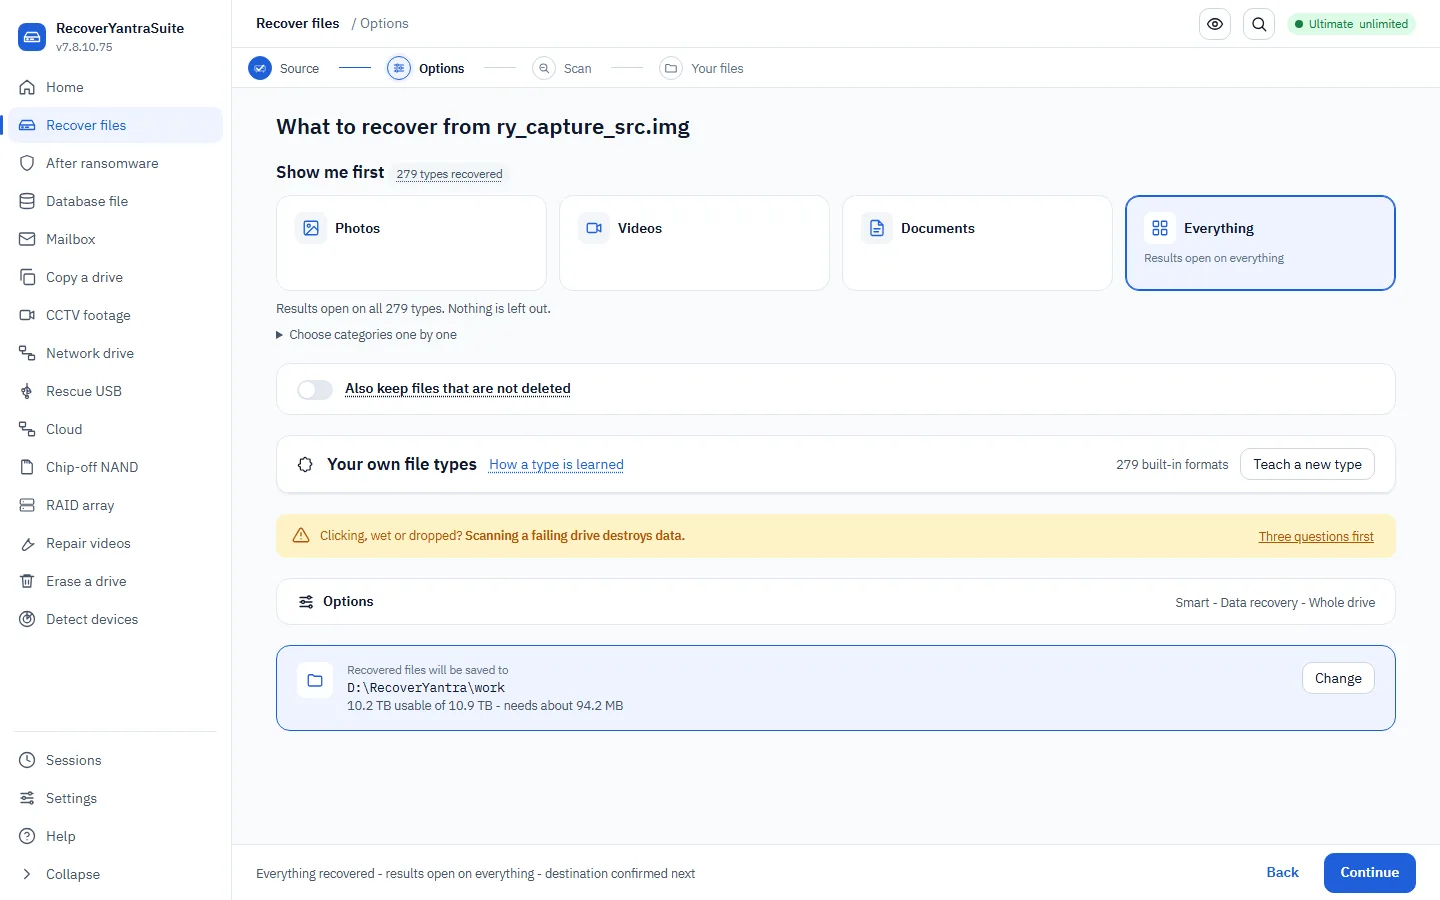This screenshot has width=1440, height=900.
Task: Click Smart - Data recovery - Whole drive summary
Action: [x=1275, y=603]
